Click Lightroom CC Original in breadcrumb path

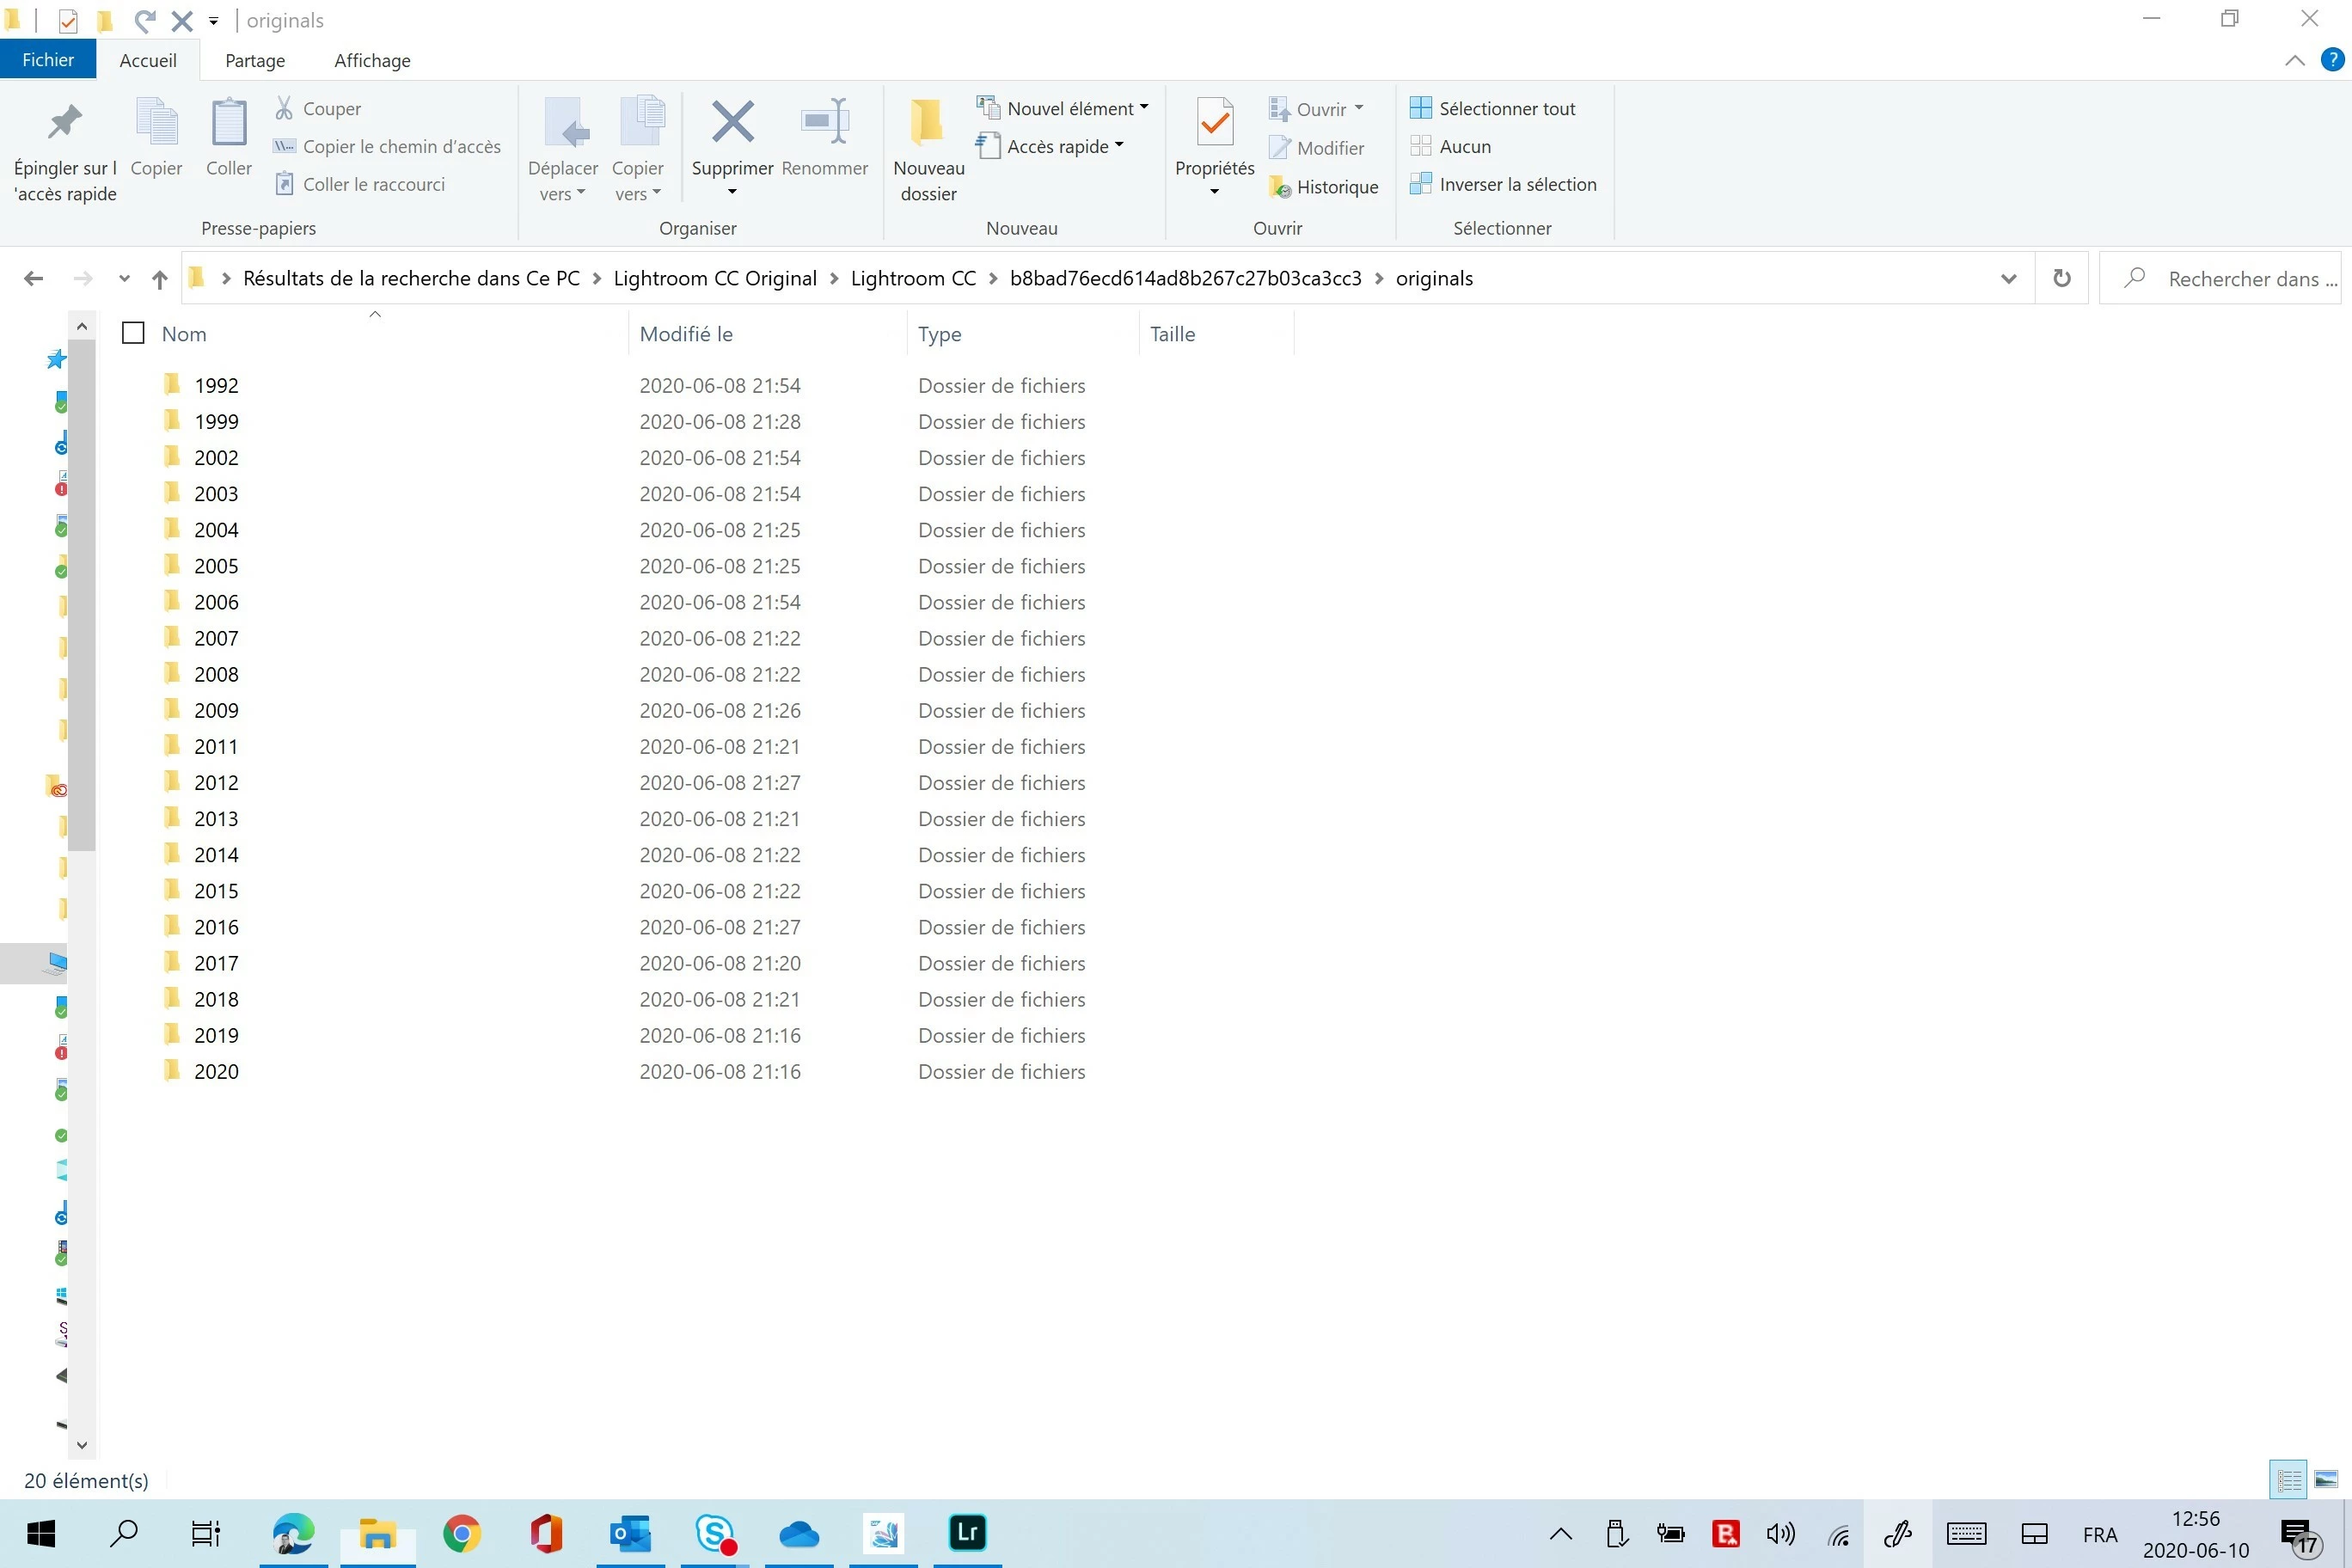714,278
